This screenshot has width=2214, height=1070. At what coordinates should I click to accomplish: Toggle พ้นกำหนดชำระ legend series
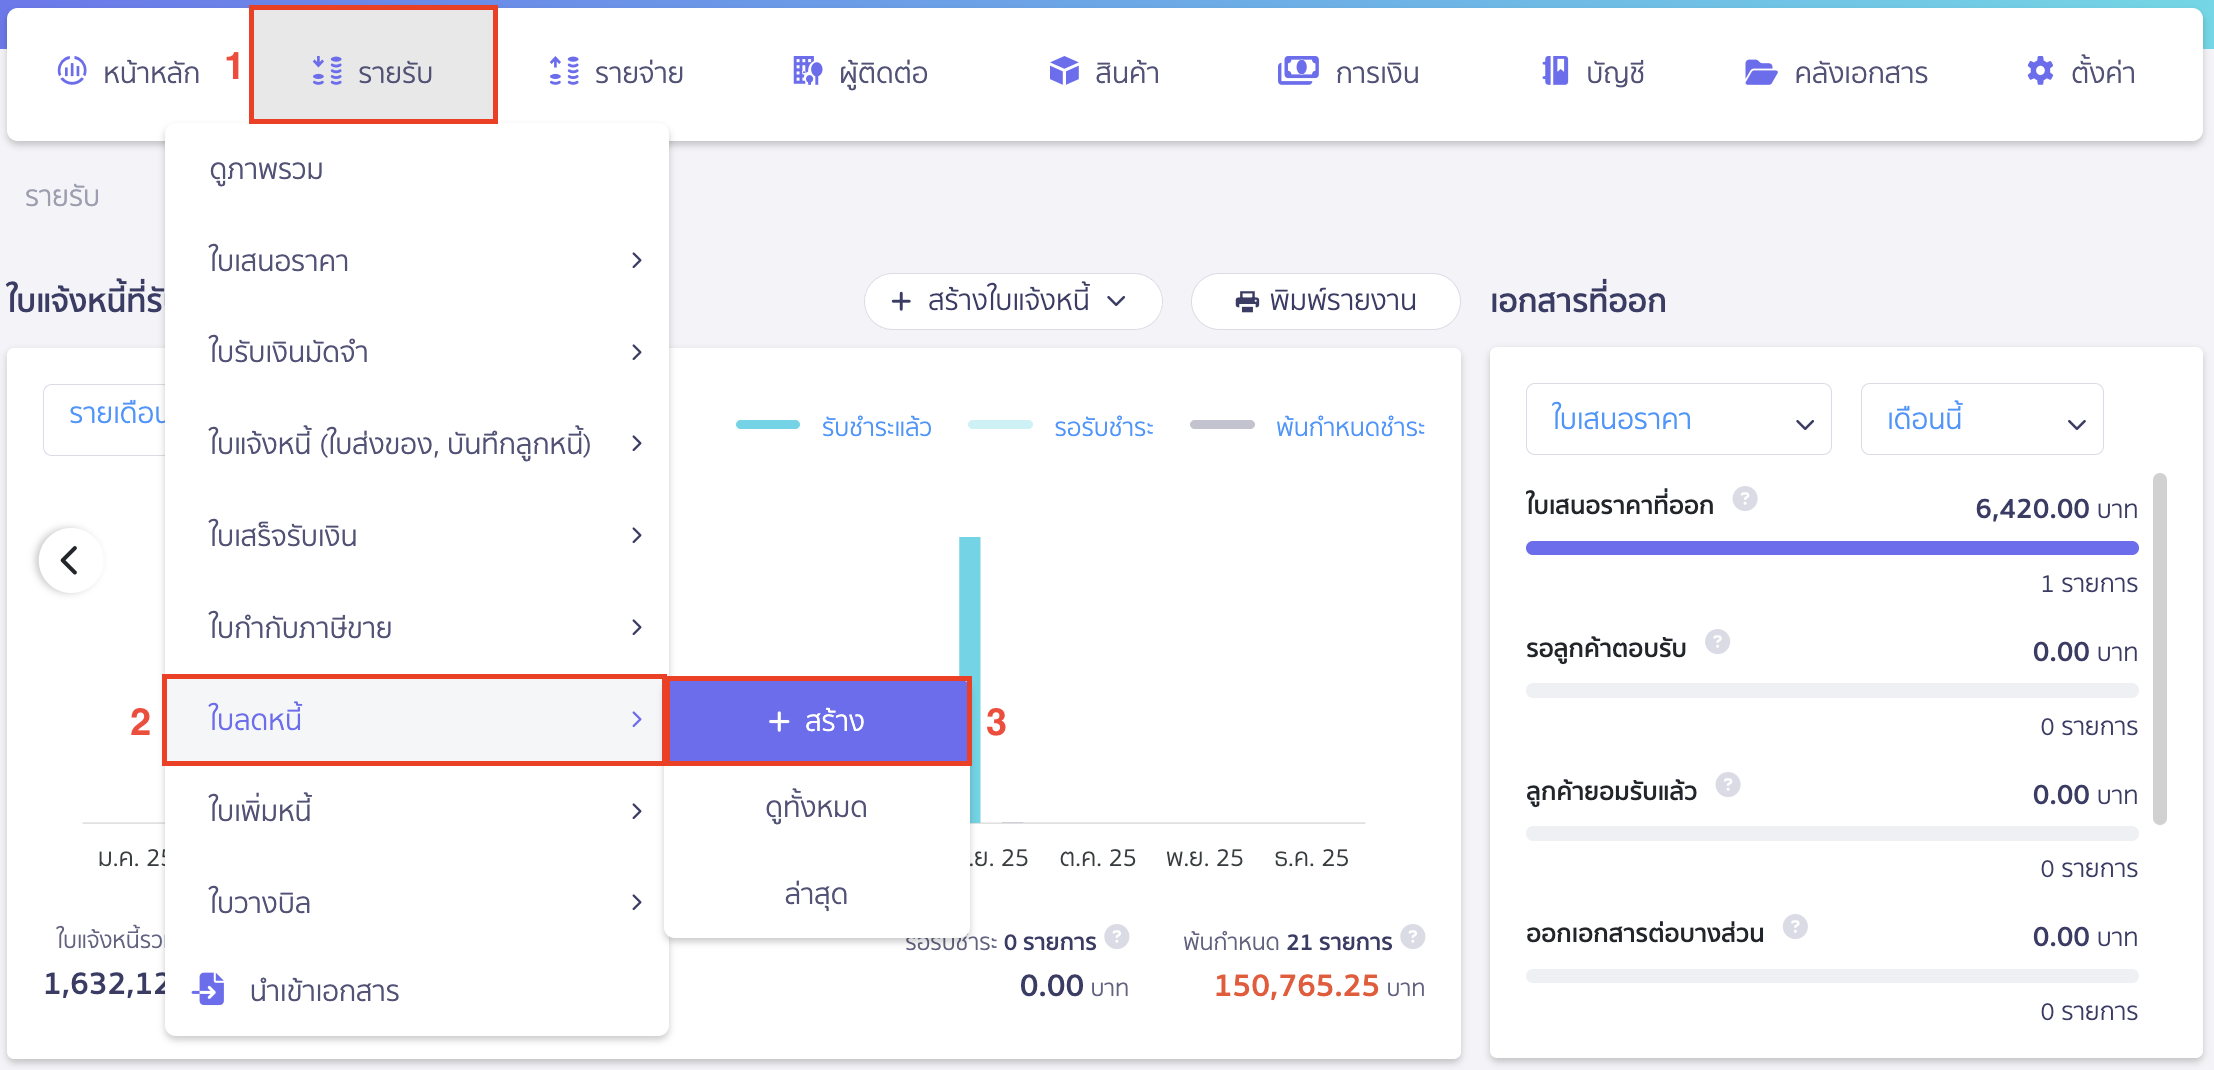(x=1308, y=427)
